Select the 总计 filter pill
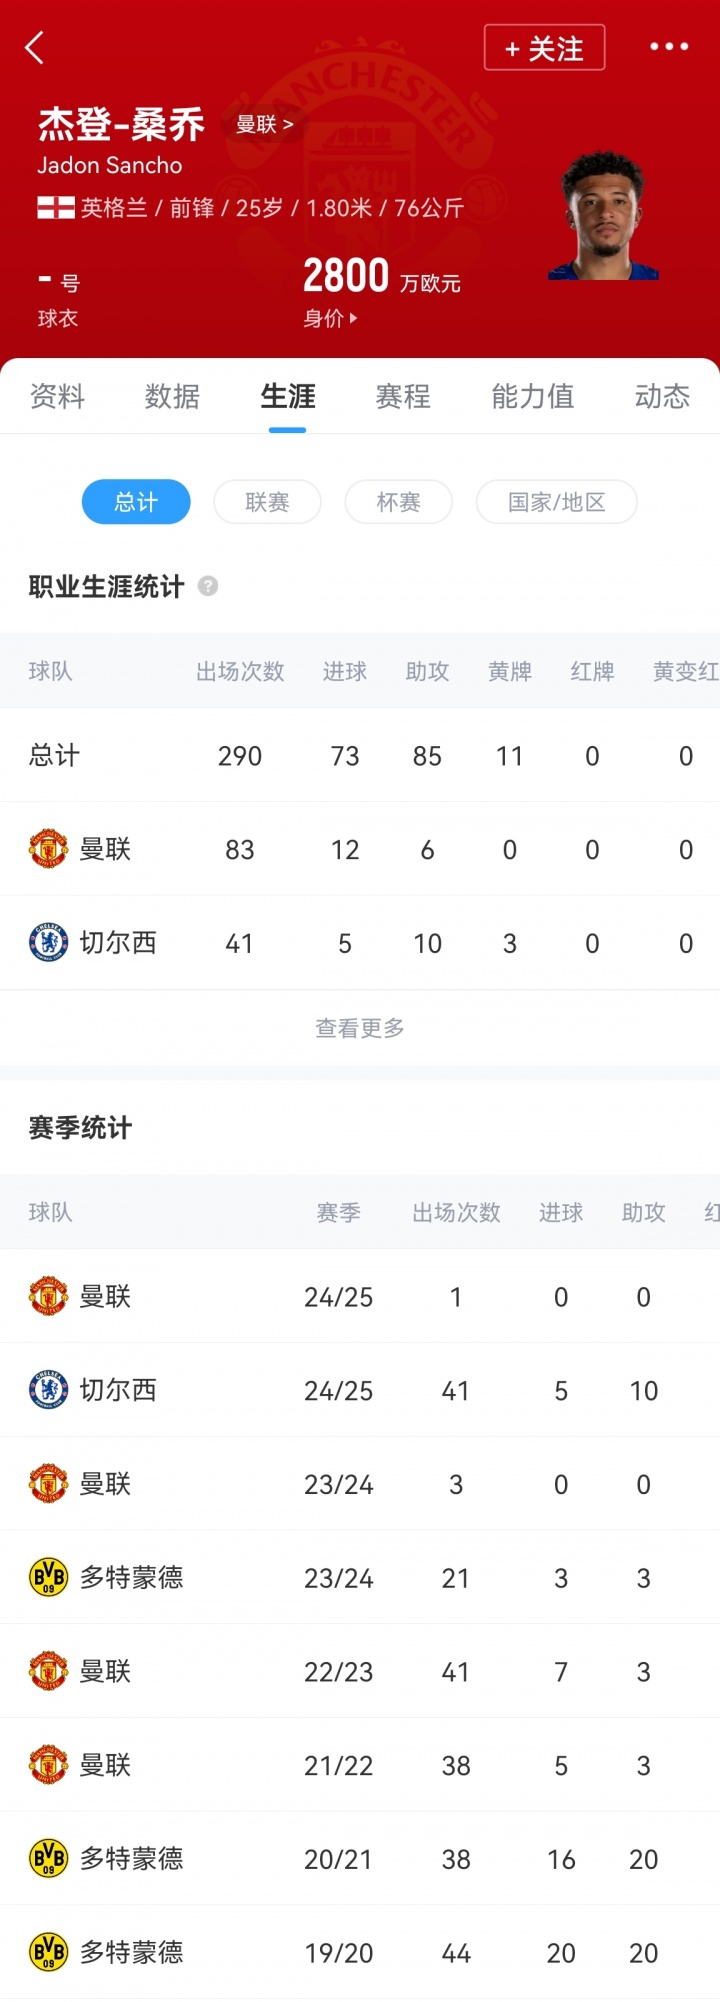 click(136, 502)
